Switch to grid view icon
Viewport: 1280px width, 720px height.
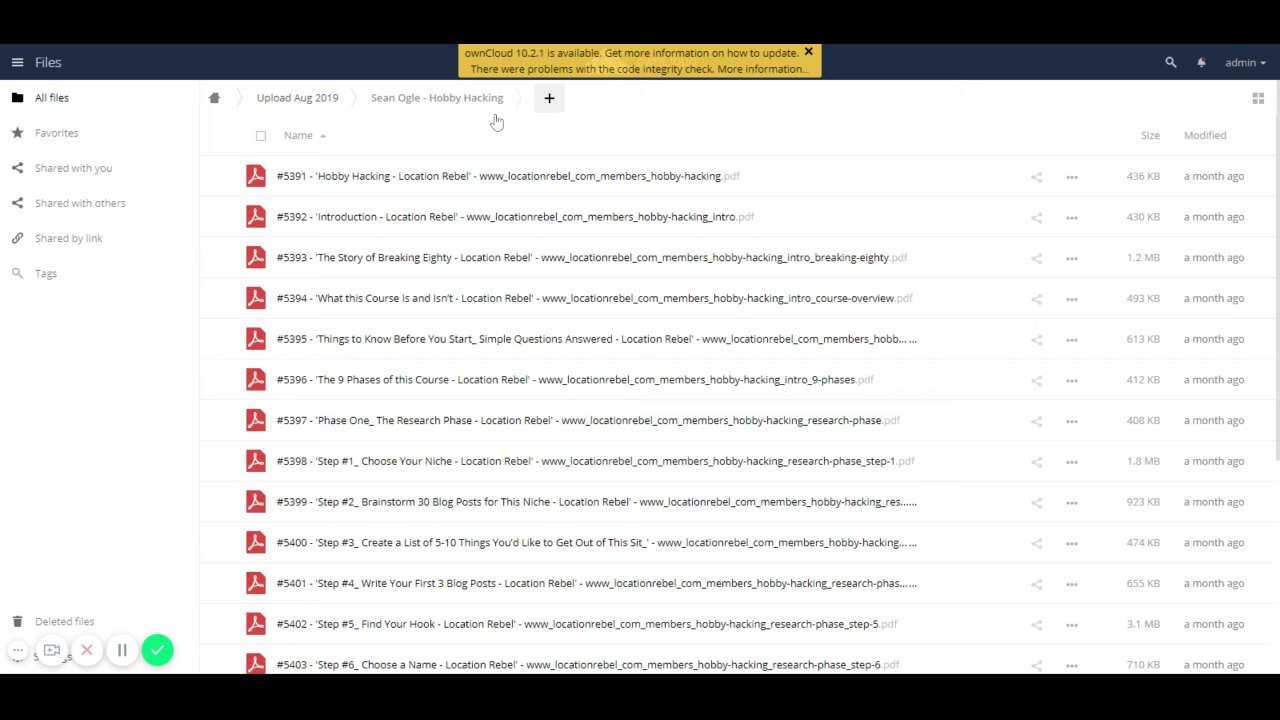coord(1258,98)
